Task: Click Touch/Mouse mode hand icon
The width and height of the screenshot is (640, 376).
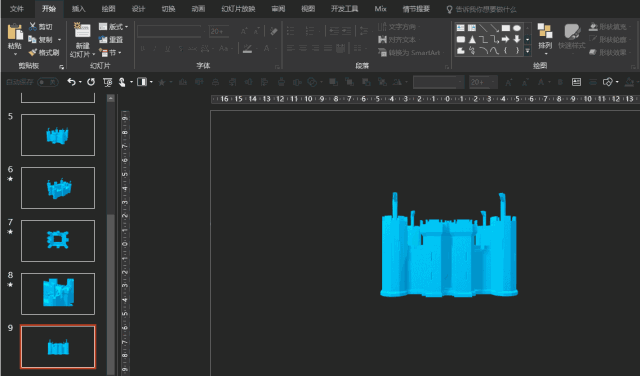Action: tap(122, 82)
